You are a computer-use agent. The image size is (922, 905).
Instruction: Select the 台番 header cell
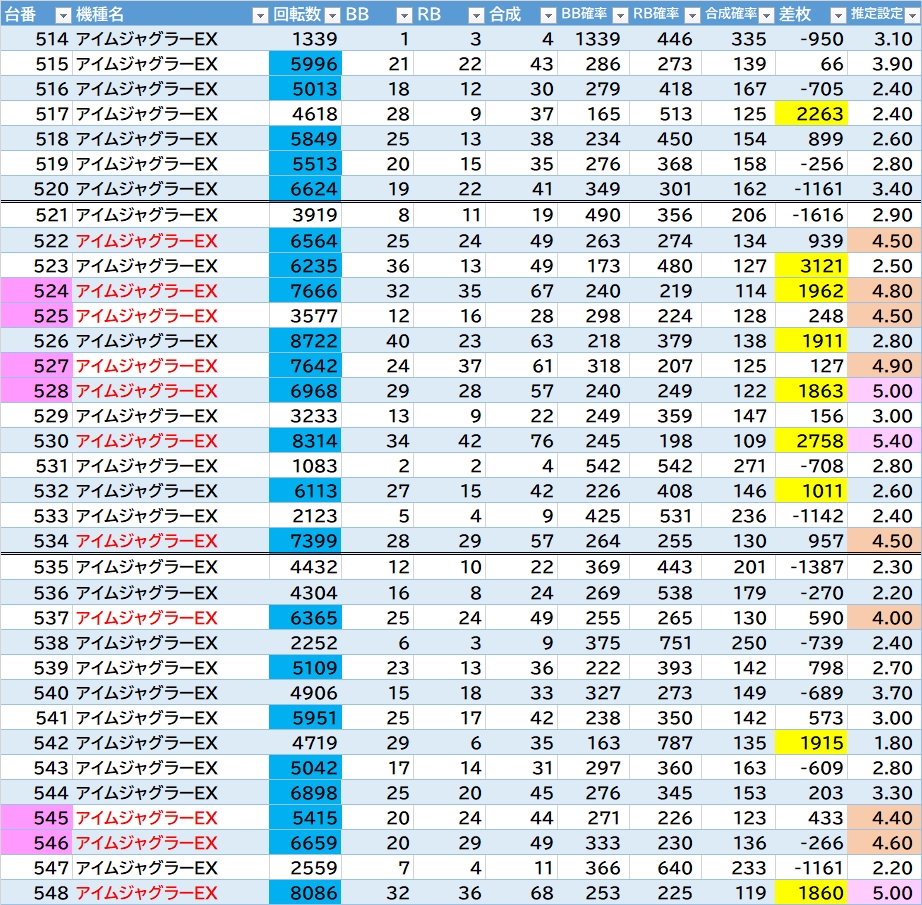[36, 14]
